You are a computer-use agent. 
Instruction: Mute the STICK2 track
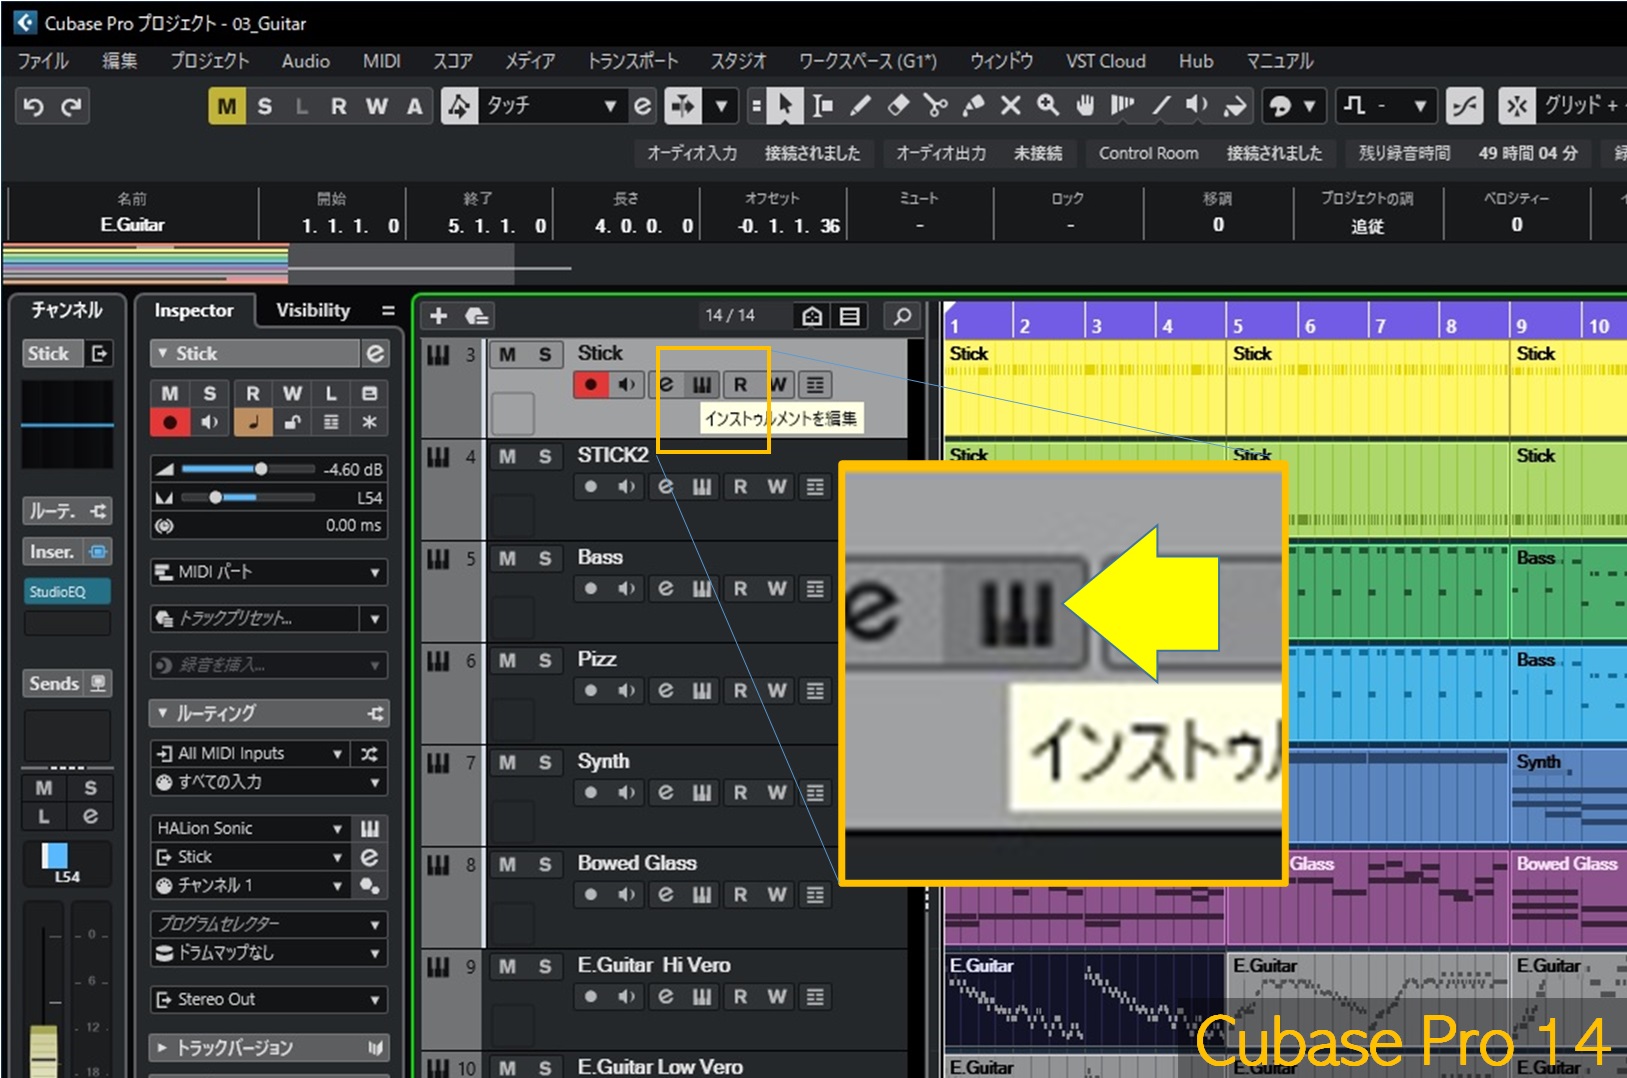(508, 457)
